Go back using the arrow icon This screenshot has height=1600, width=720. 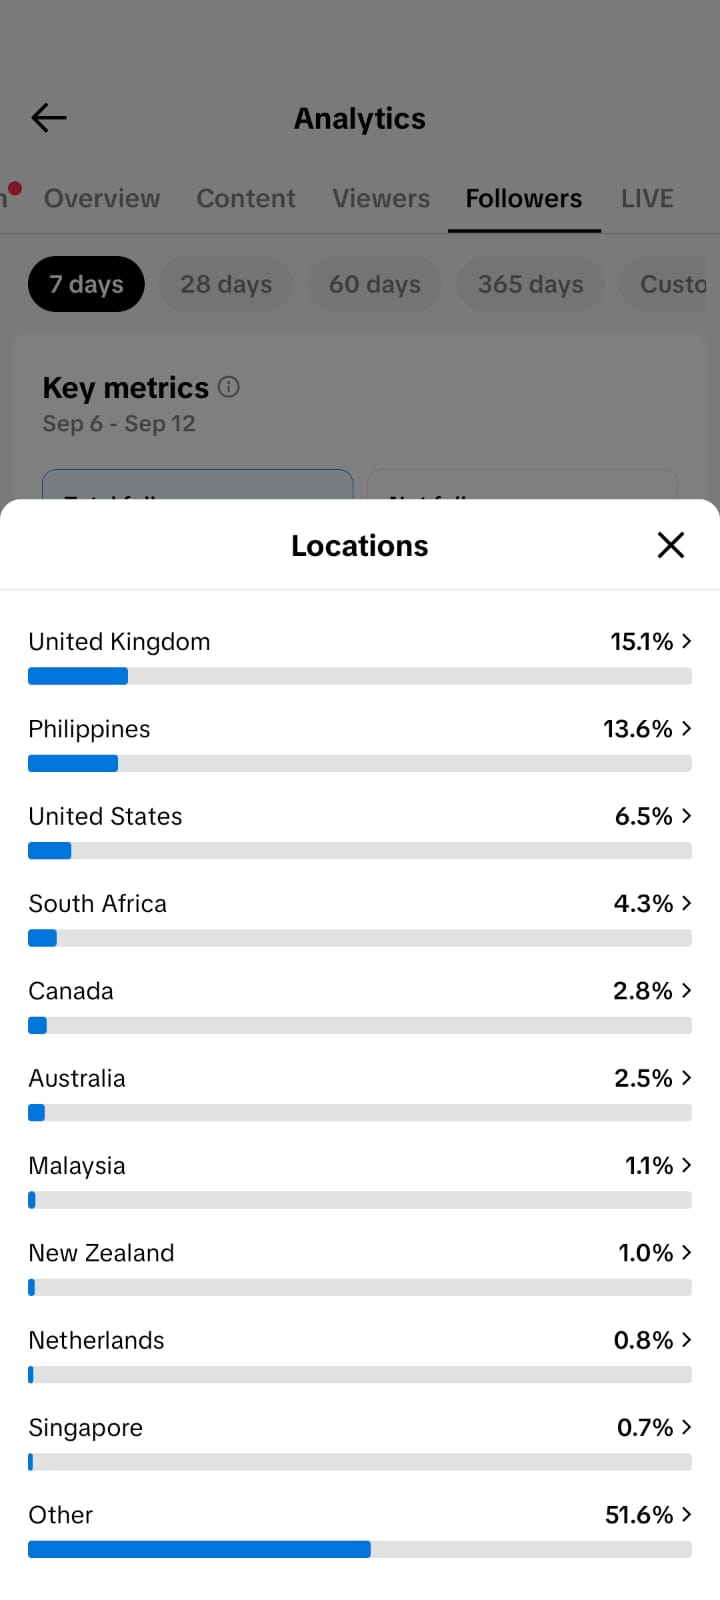(48, 118)
